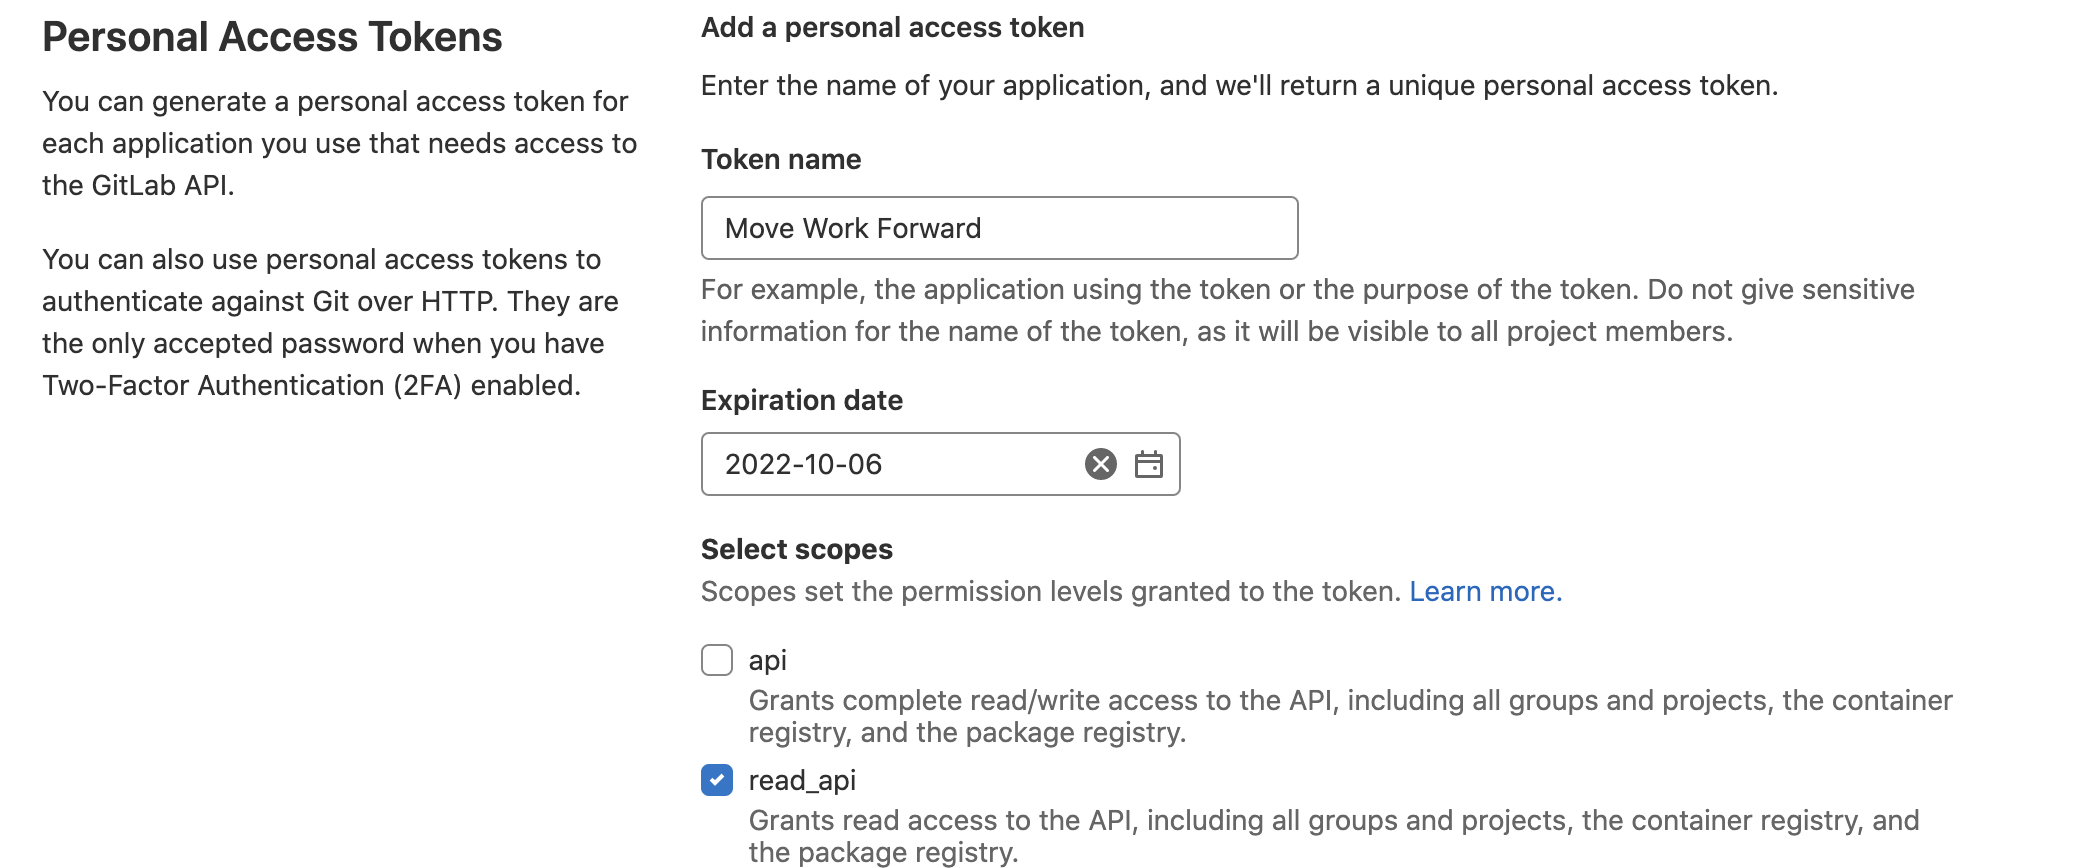Click the Personal Access Tokens page heading
The image size is (2076, 868).
point(272,38)
